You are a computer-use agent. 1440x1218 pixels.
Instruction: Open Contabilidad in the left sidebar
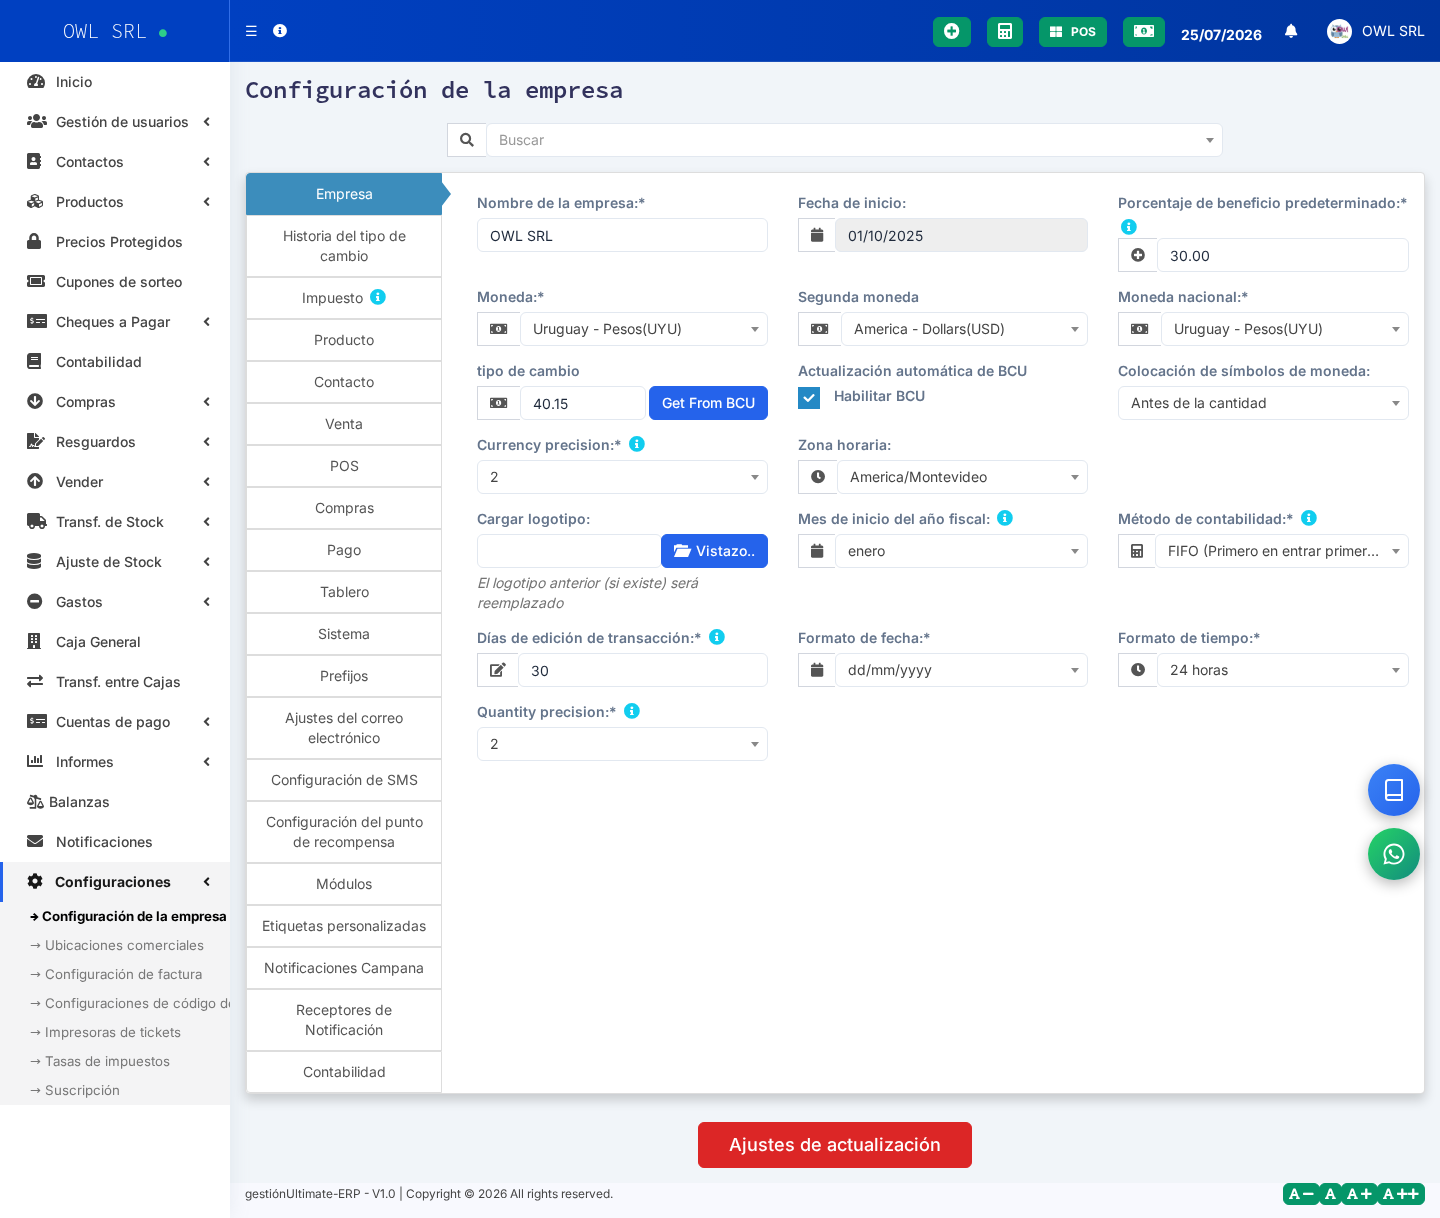pyautogui.click(x=115, y=362)
